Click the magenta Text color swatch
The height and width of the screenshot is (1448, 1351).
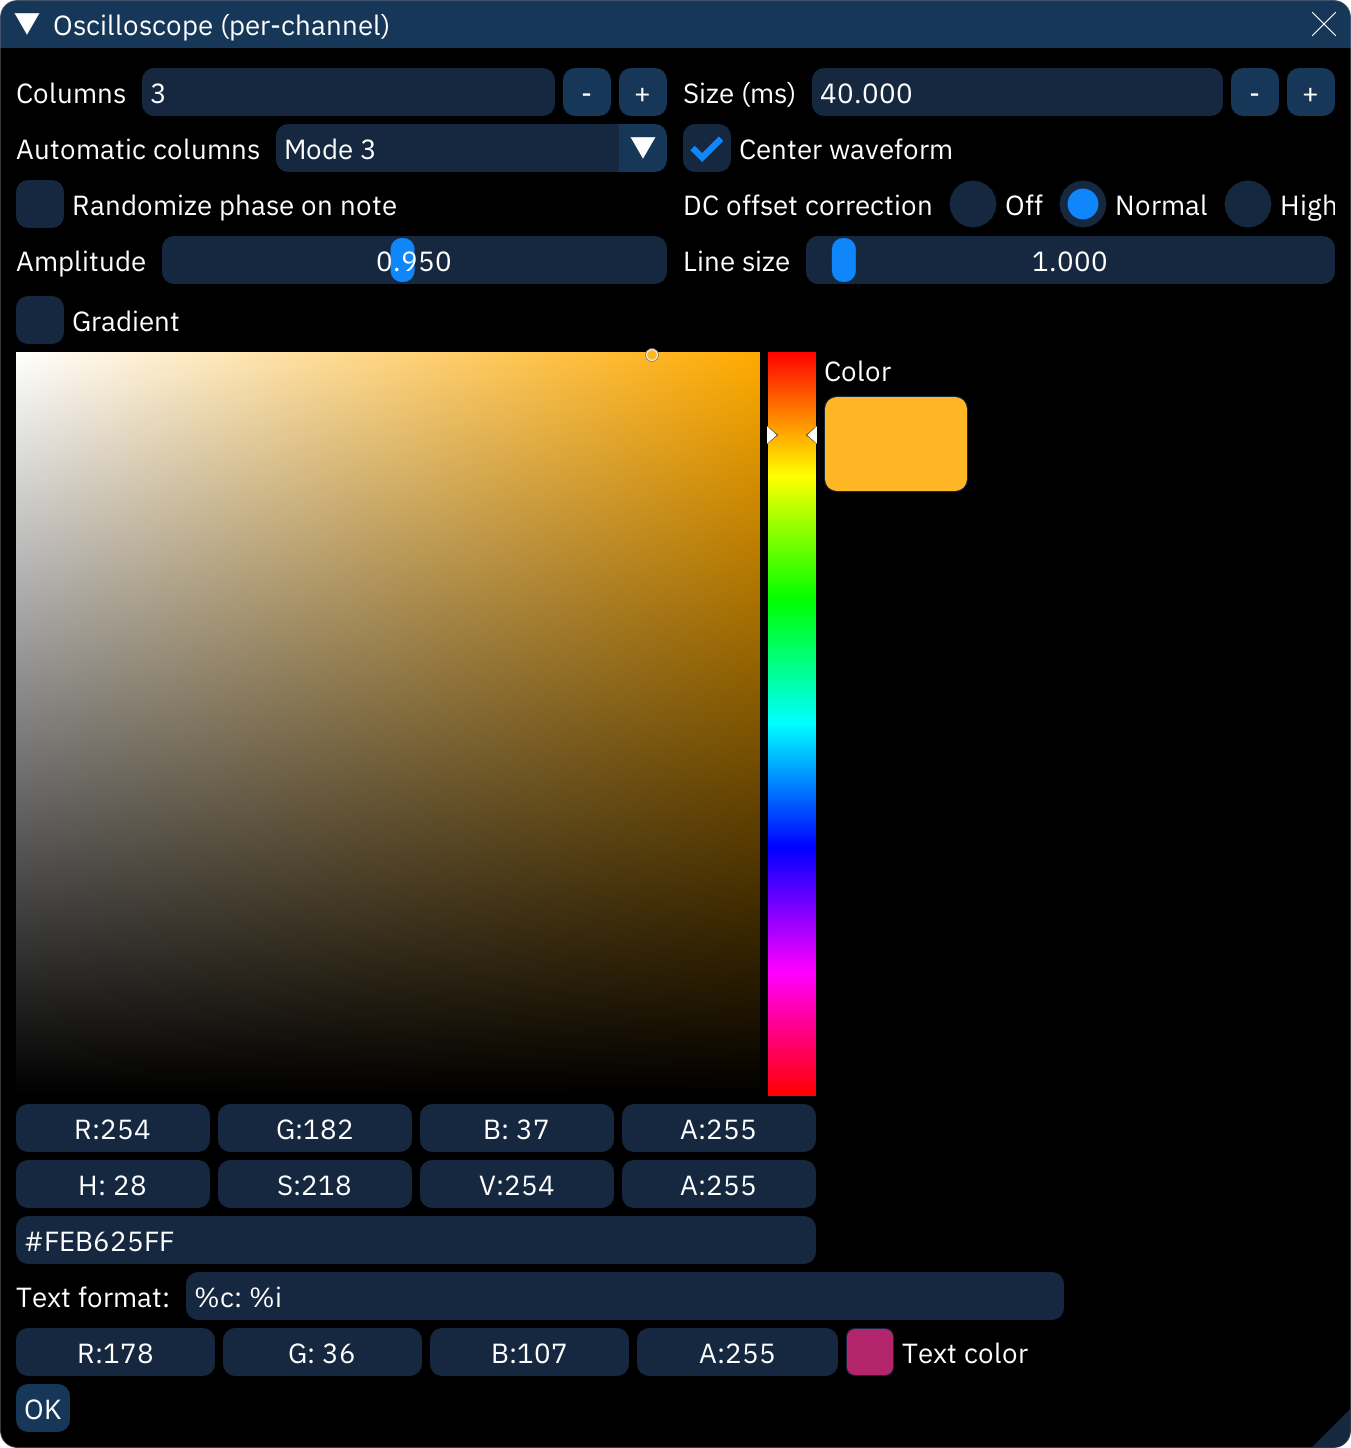click(869, 1352)
